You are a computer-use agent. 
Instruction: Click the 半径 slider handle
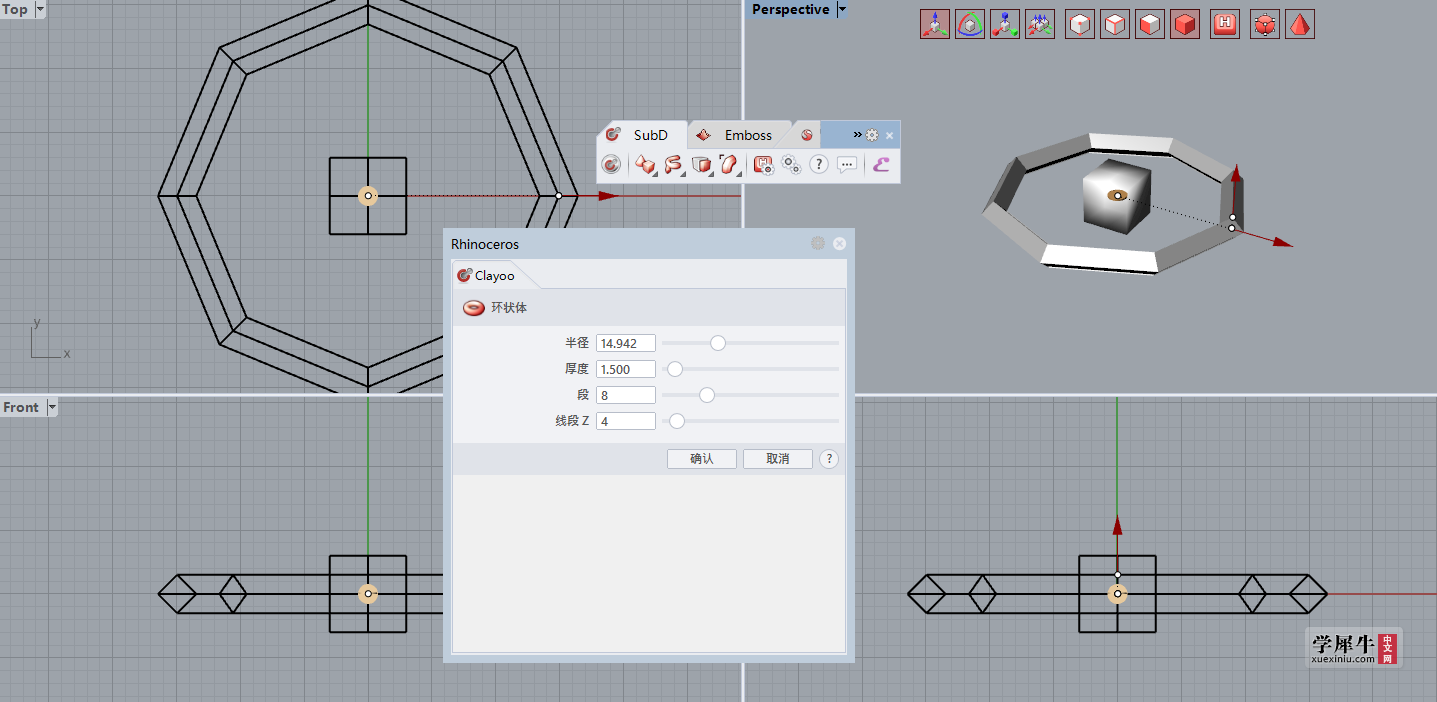coord(718,343)
